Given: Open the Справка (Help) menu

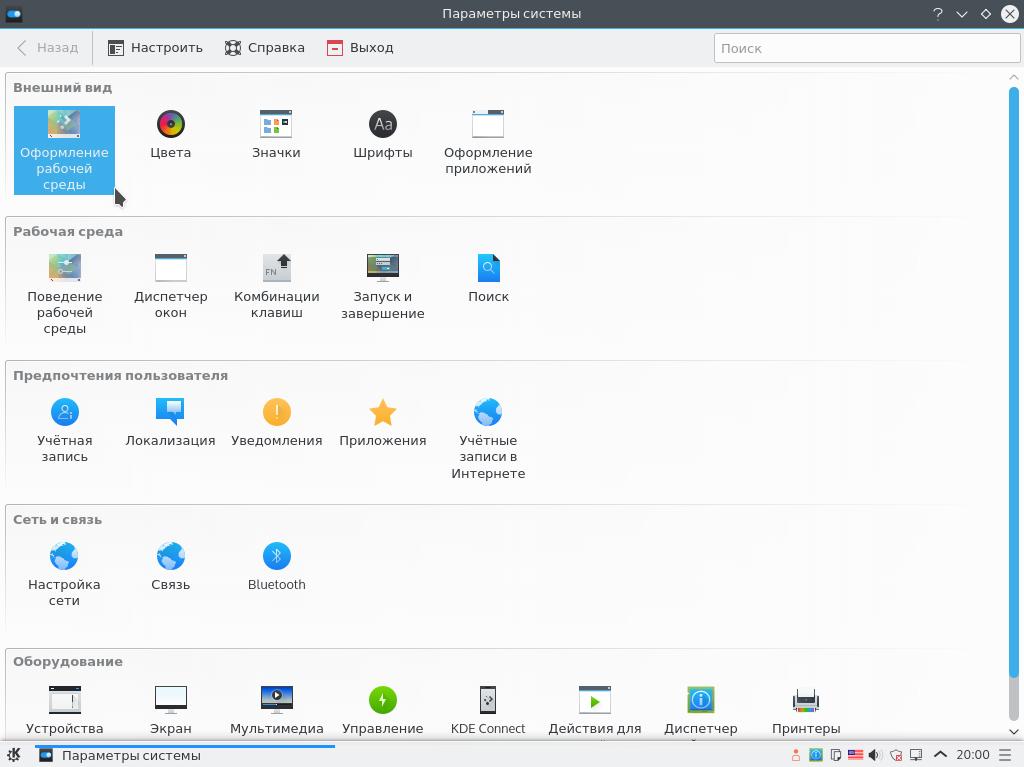Looking at the screenshot, I should 265,48.
